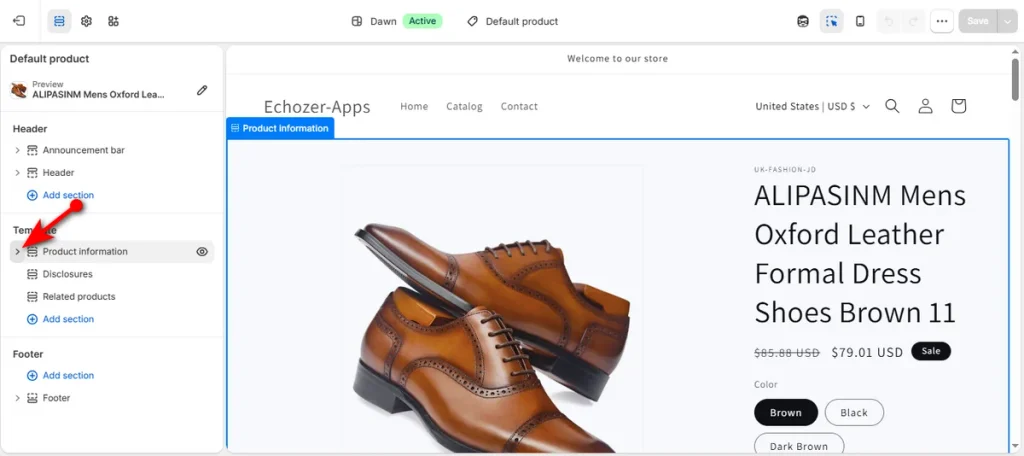Open the Save button dropdown arrow
Screen dimensions: 1024x456
pyautogui.click(x=1006, y=21)
